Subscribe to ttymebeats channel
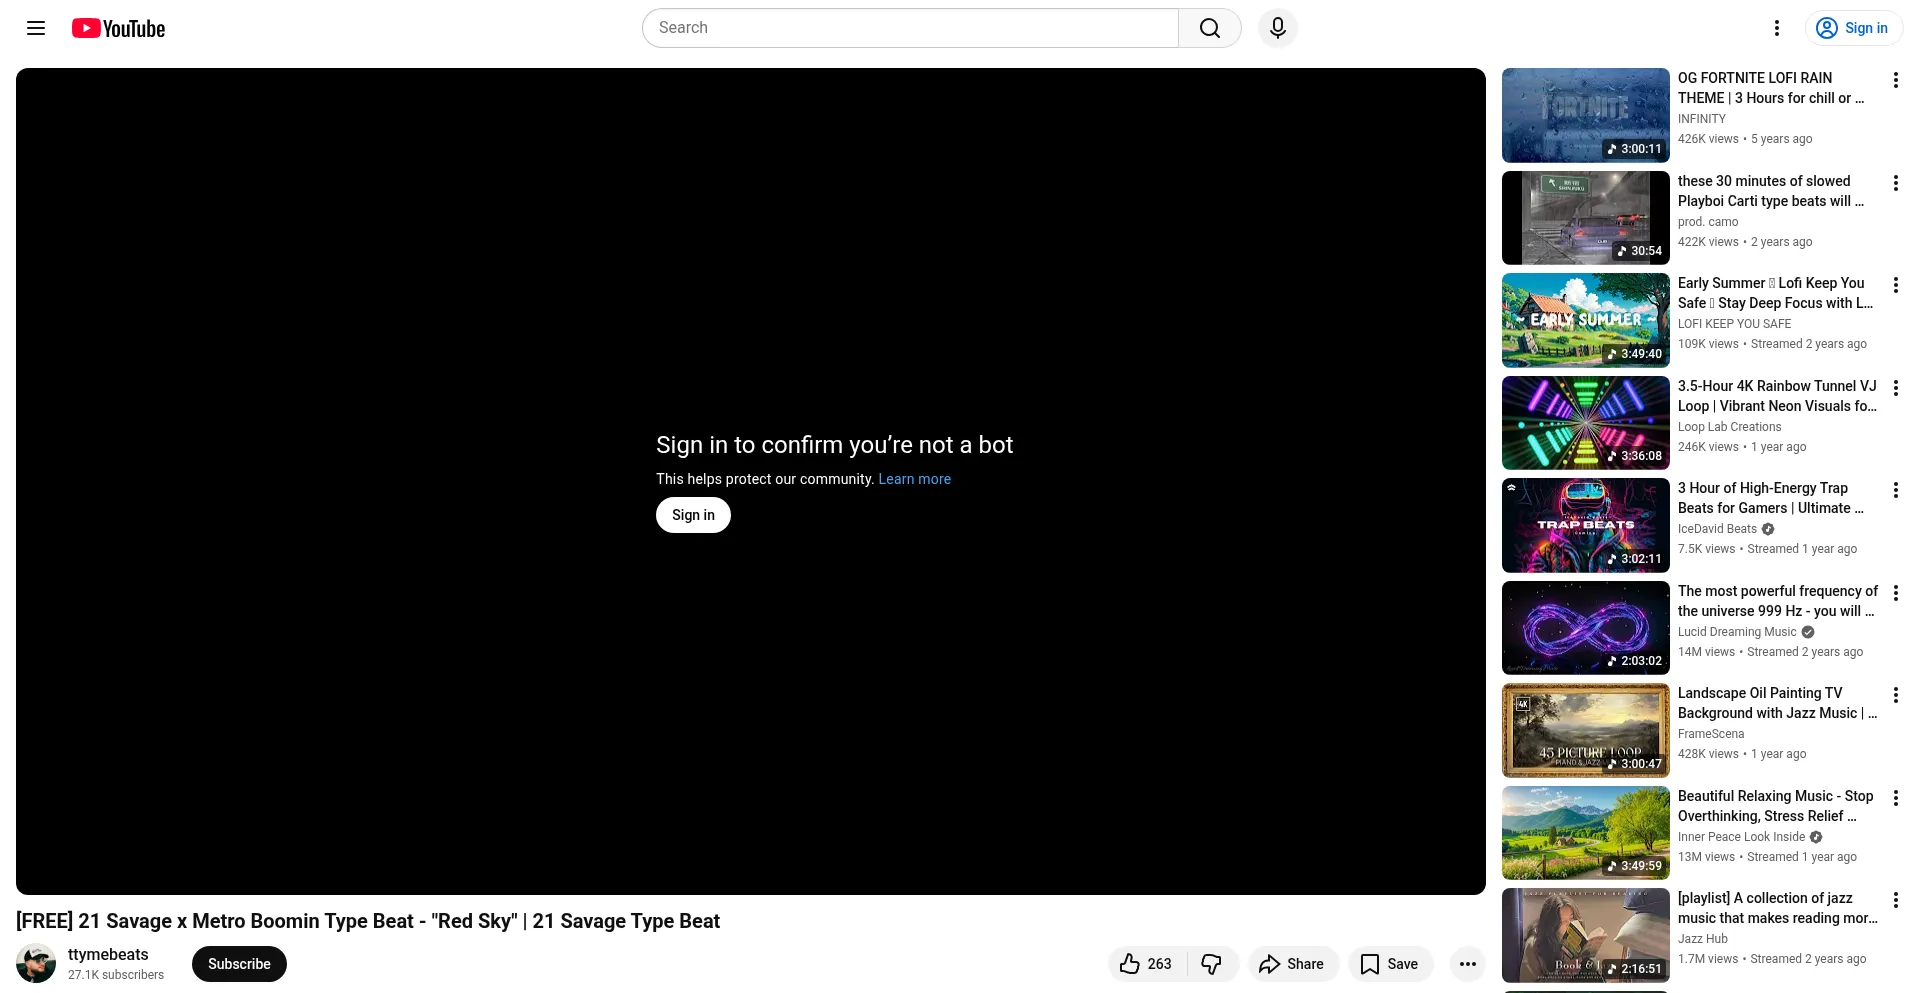This screenshot has height=993, width=1920. click(239, 964)
